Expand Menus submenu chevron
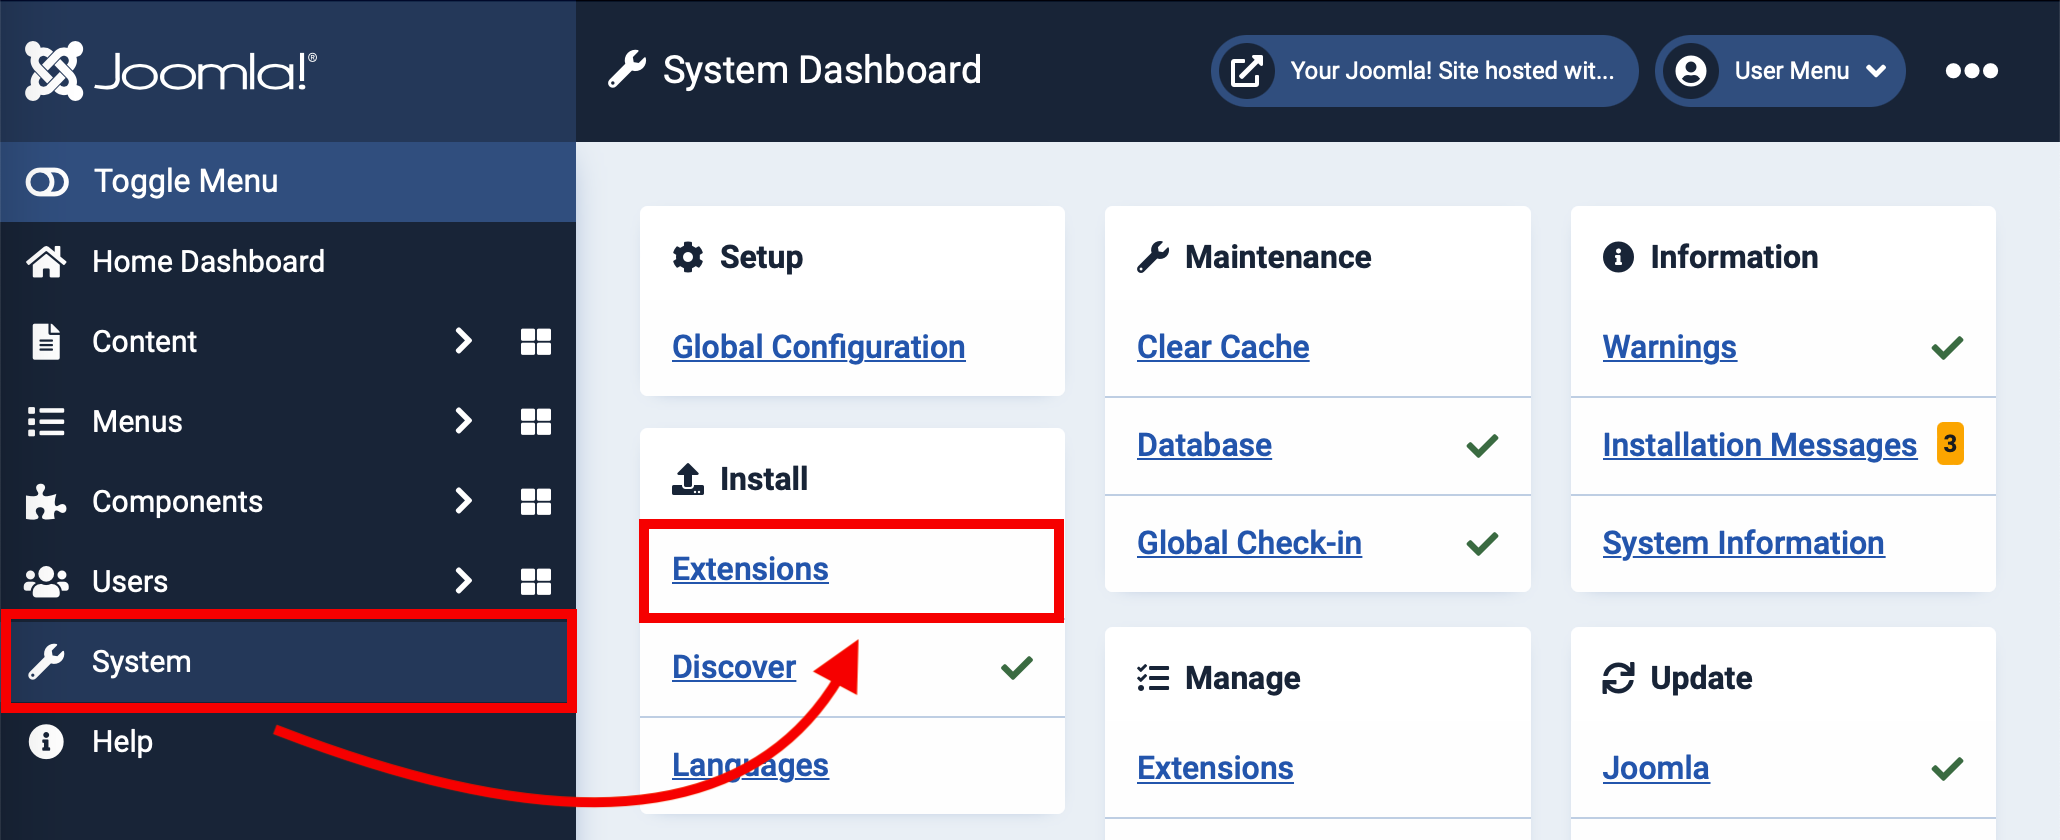The image size is (2060, 840). tap(463, 421)
